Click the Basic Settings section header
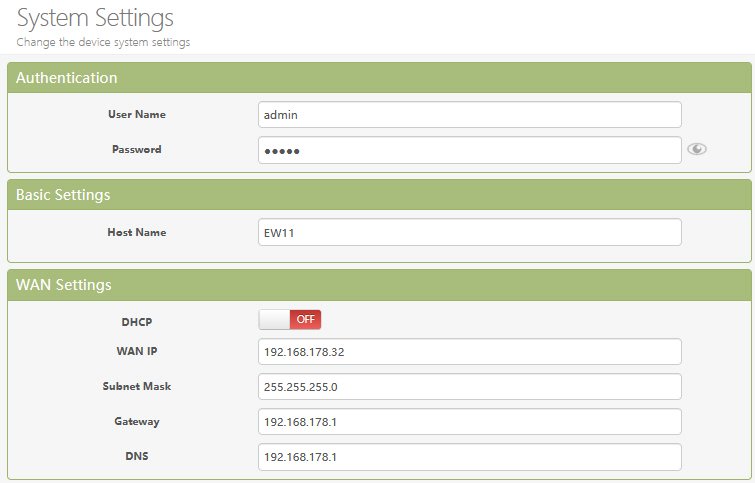Screen dimensions: 755x483 pyautogui.click(x=63, y=195)
